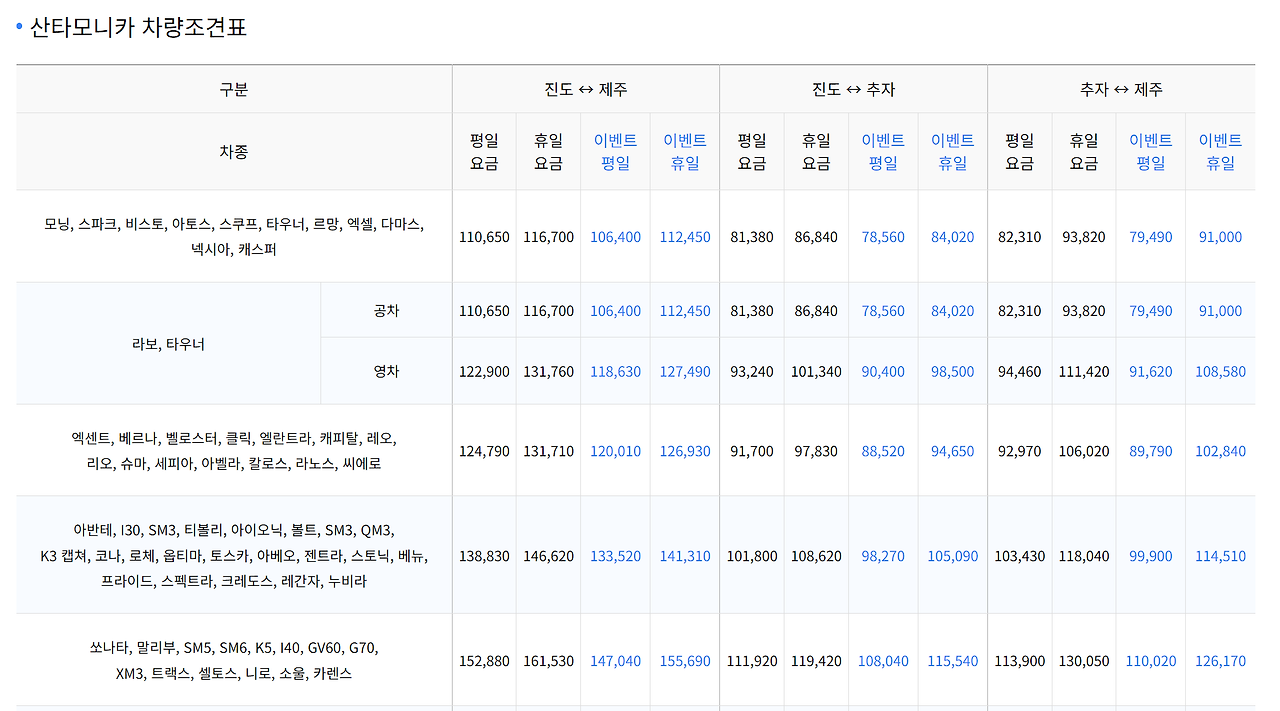Select 평일 요금 header under 진도 ↔ 제주
Viewport: 1280px width, 711px height.
tap(484, 152)
